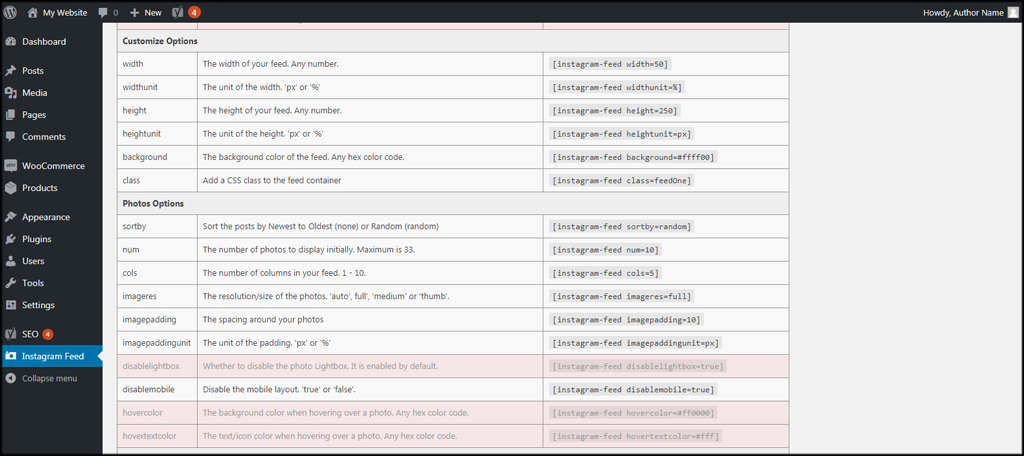Click the sortby=random shortcode example

pos(621,226)
